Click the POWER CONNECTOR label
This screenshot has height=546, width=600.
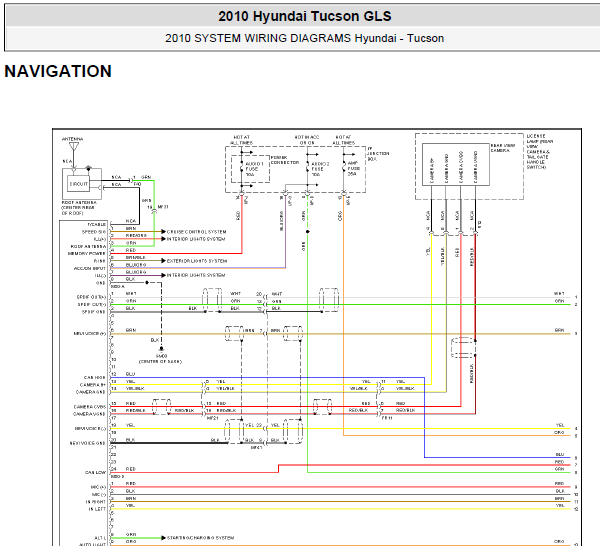point(285,160)
